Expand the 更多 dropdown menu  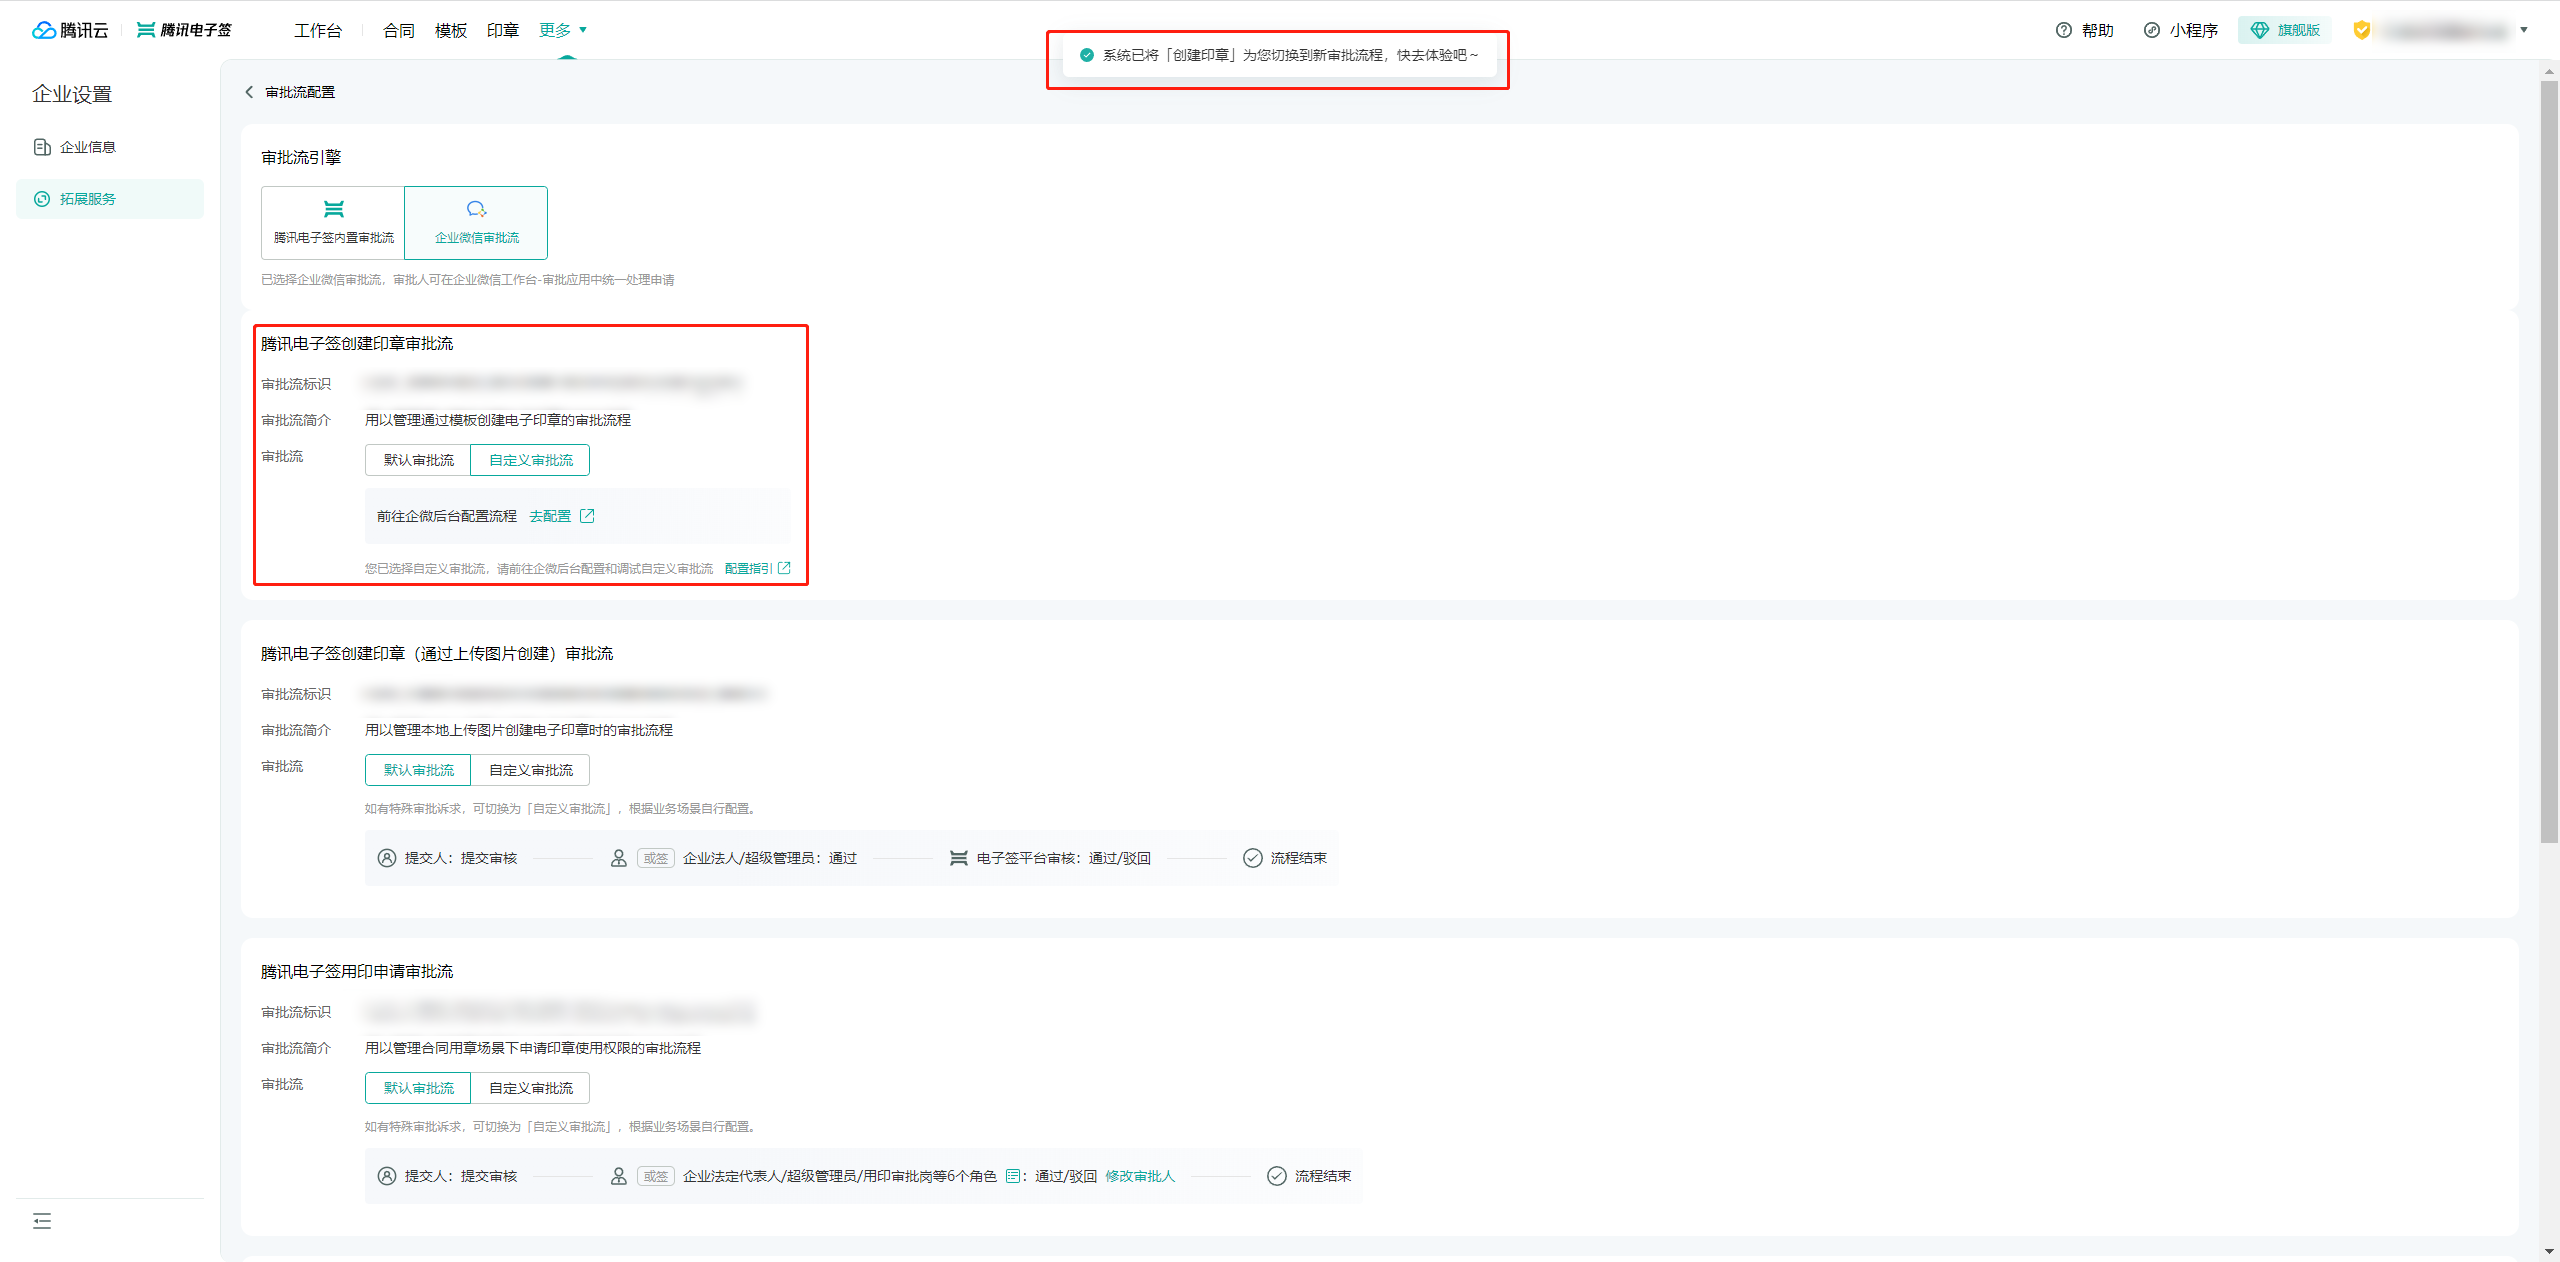(563, 30)
